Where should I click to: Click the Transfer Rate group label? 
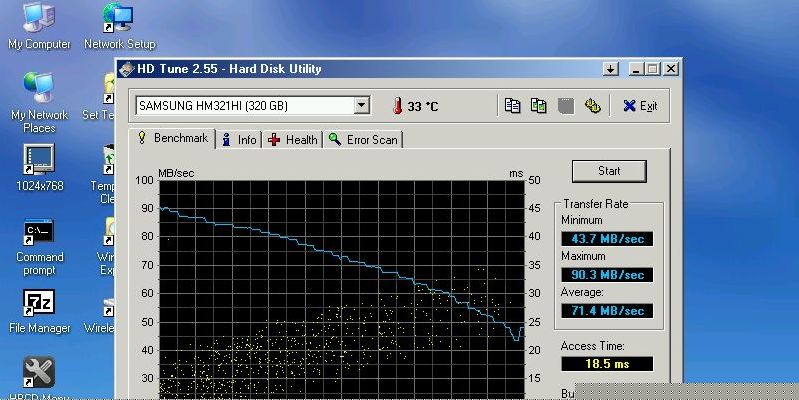[596, 204]
